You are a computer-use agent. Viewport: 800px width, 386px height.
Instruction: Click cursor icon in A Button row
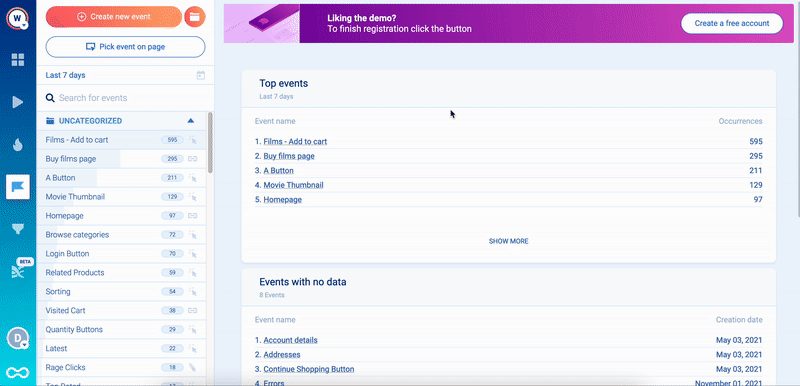tap(192, 178)
